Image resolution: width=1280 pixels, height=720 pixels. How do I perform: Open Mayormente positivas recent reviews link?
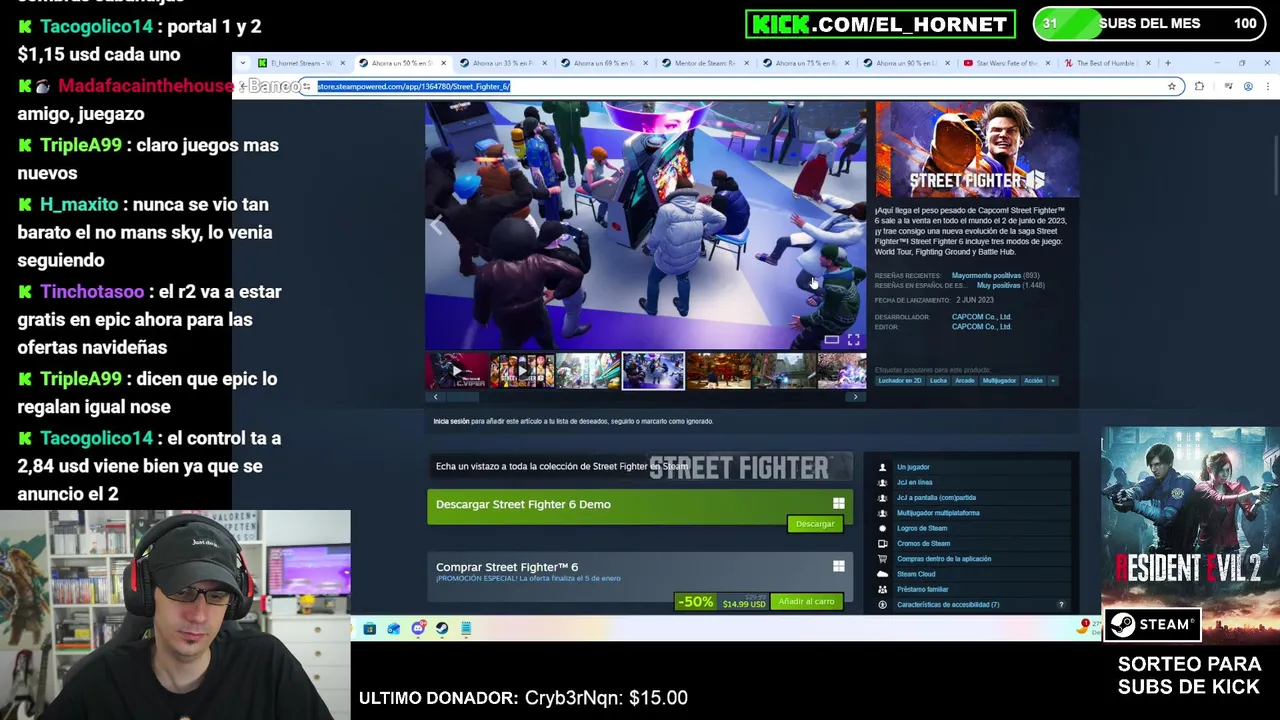[986, 275]
